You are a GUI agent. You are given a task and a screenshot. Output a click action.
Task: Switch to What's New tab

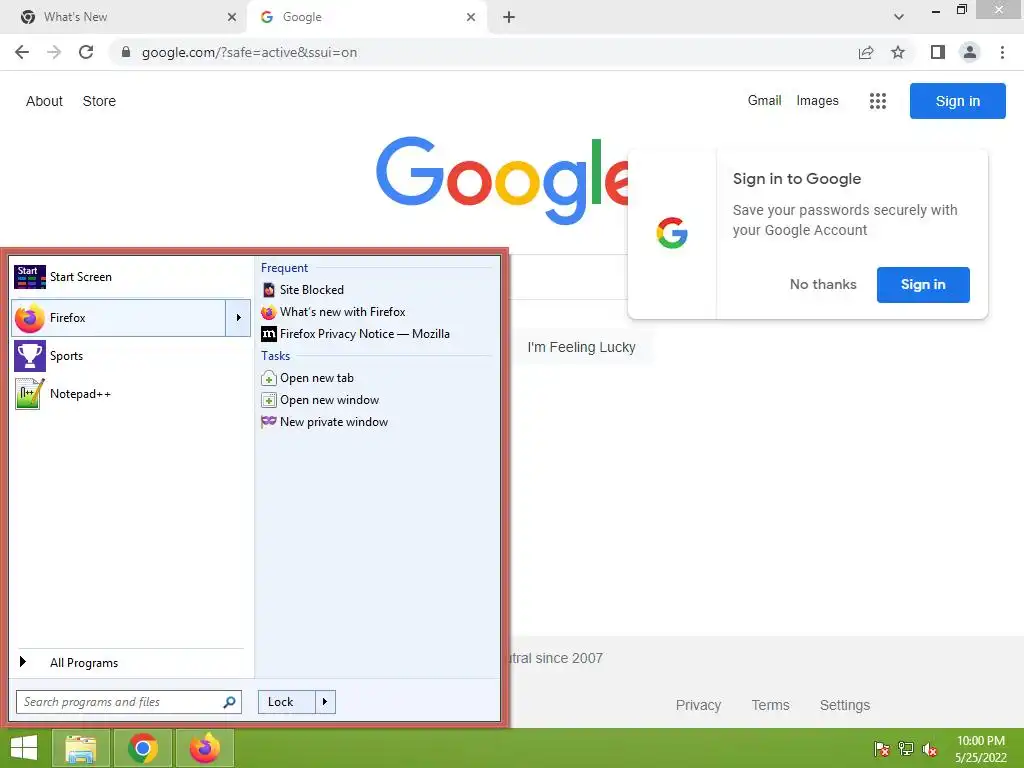(124, 17)
